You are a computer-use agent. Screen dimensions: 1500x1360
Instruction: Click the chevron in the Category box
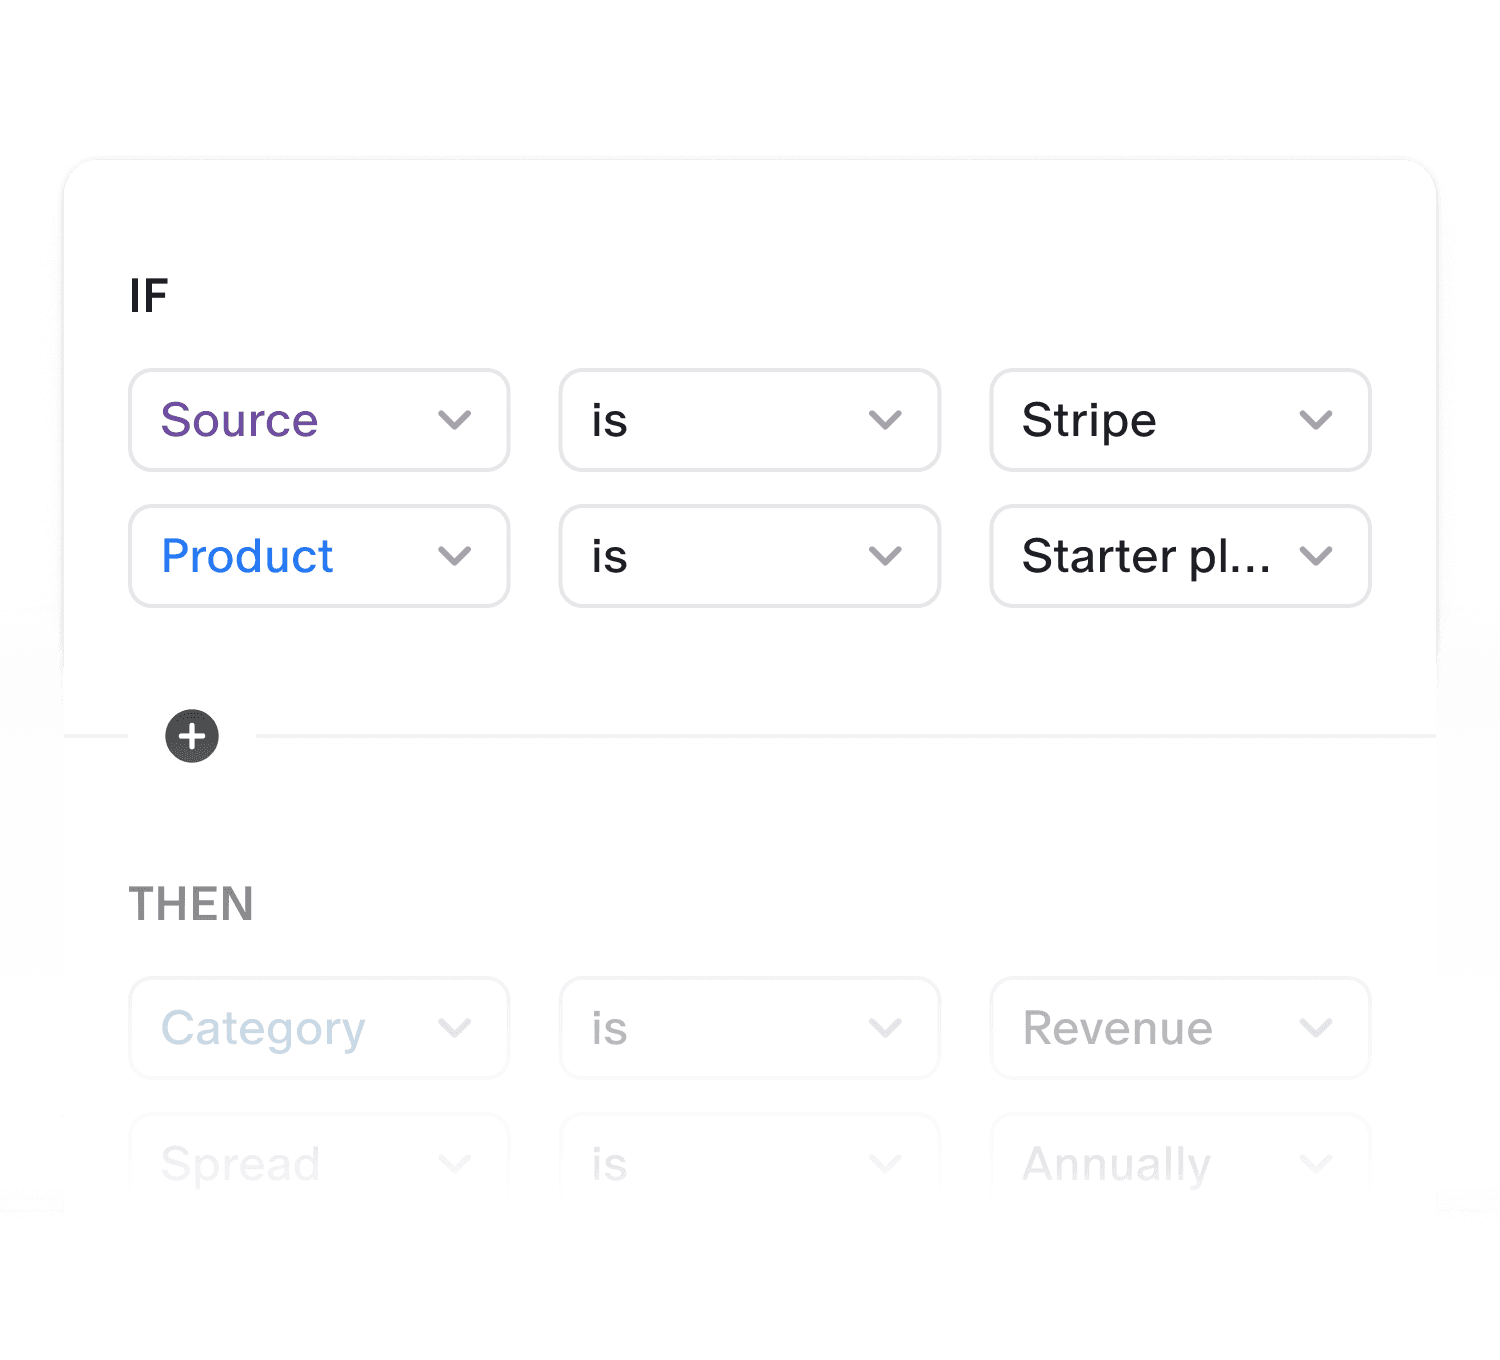click(x=455, y=1028)
